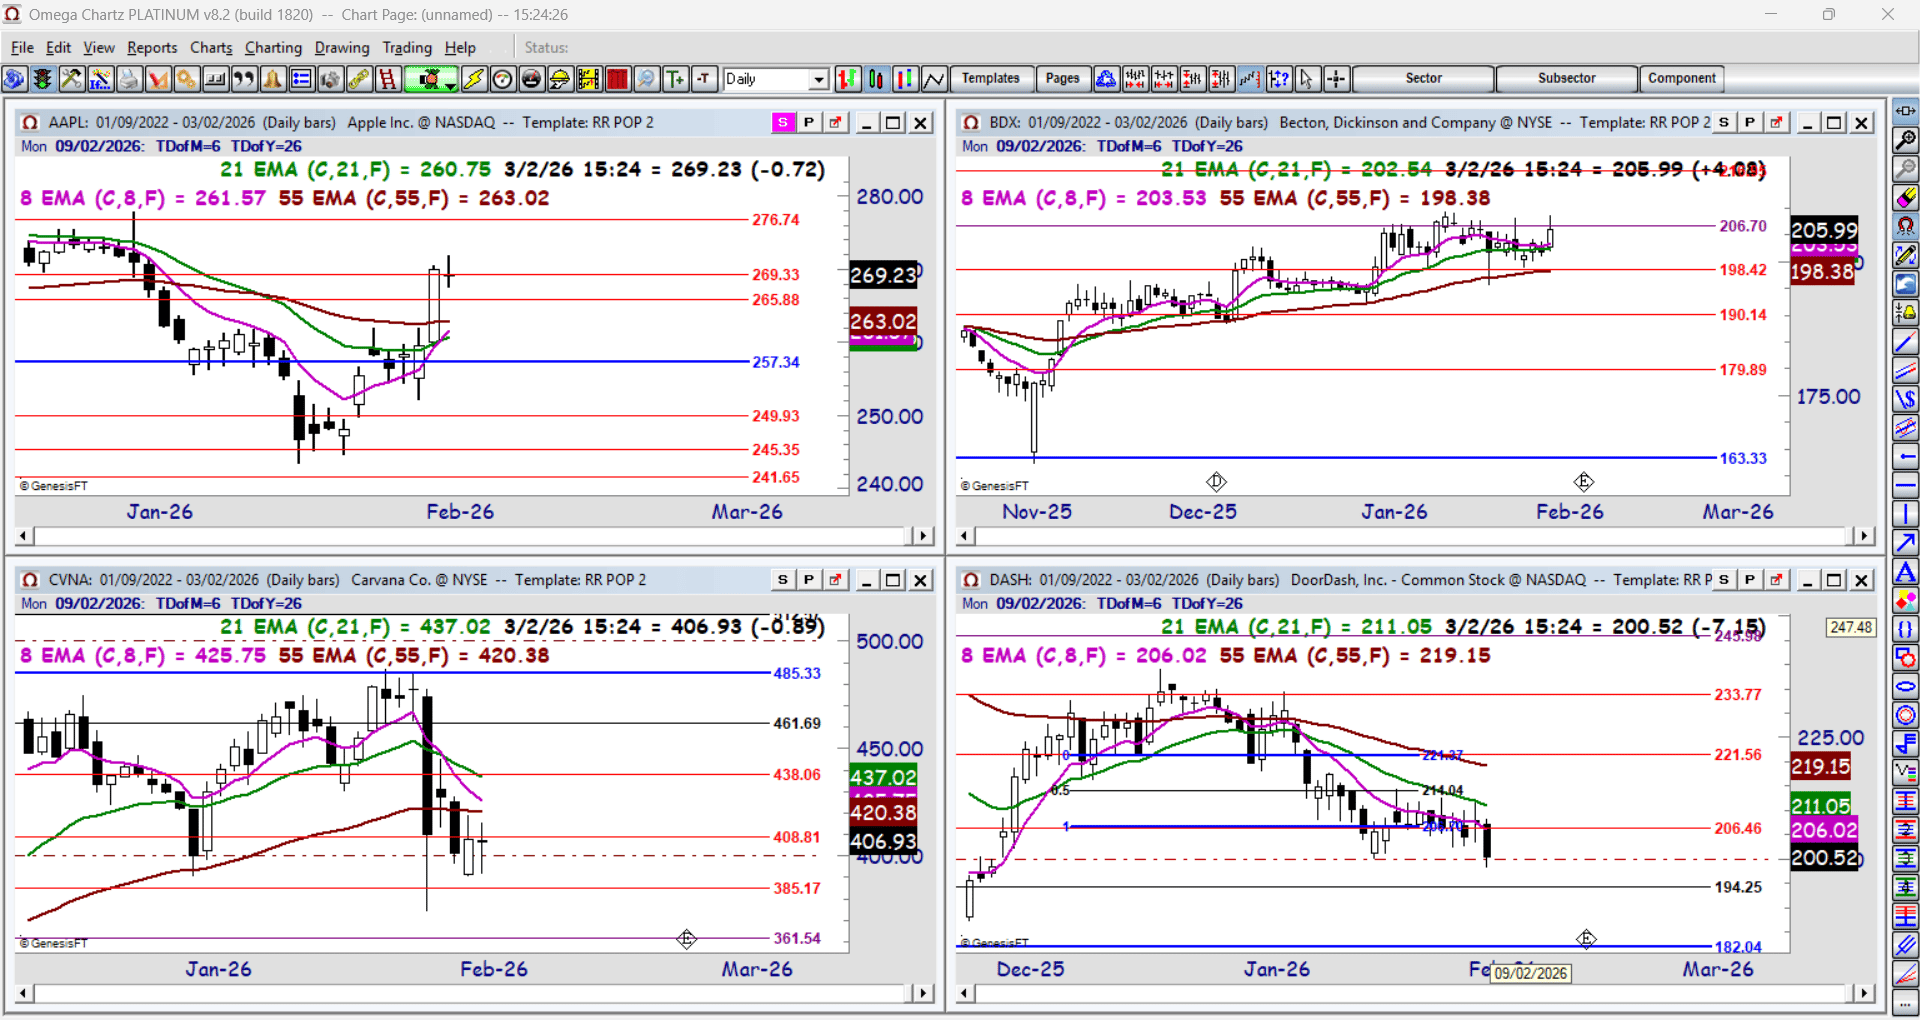
Task: Click the green T plus icon
Action: click(676, 79)
